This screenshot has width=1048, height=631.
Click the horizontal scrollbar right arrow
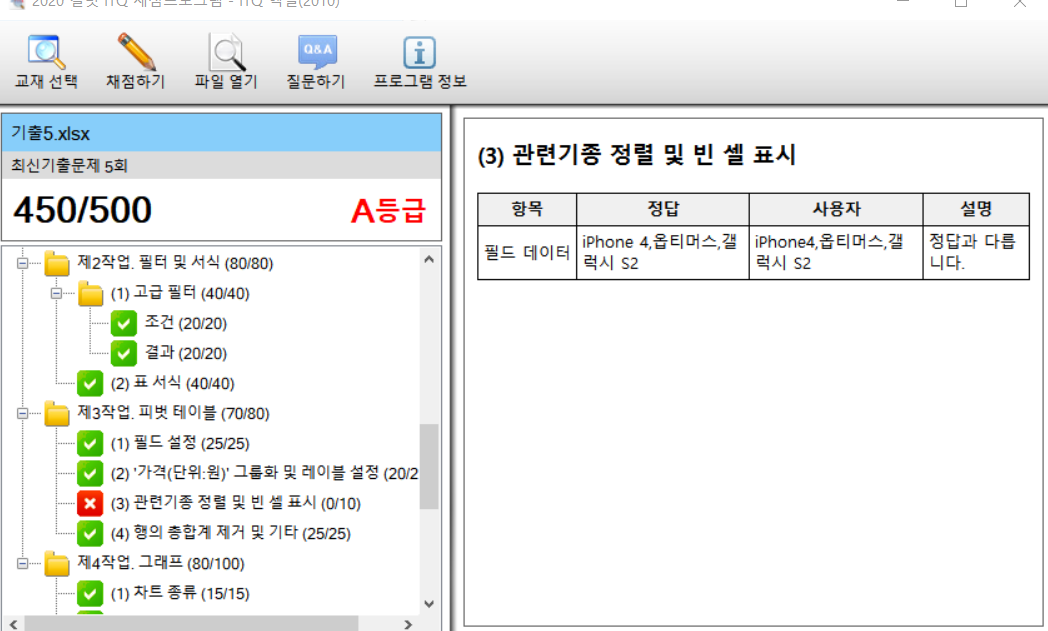407,625
